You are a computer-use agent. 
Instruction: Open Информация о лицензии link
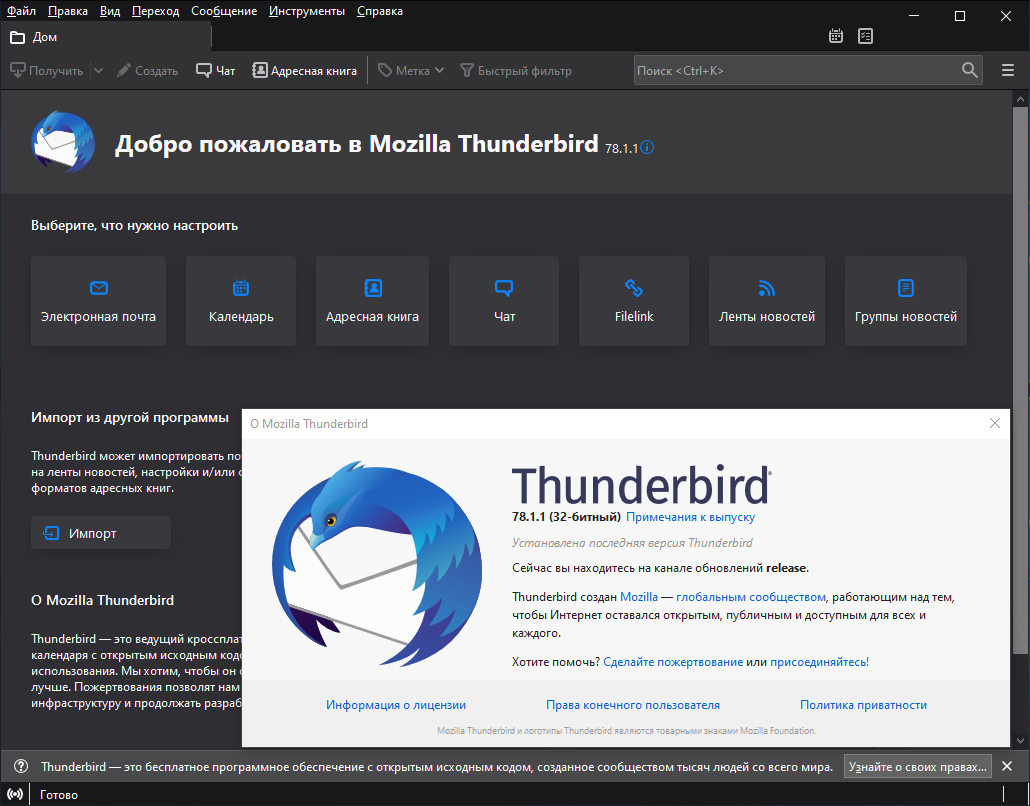396,705
